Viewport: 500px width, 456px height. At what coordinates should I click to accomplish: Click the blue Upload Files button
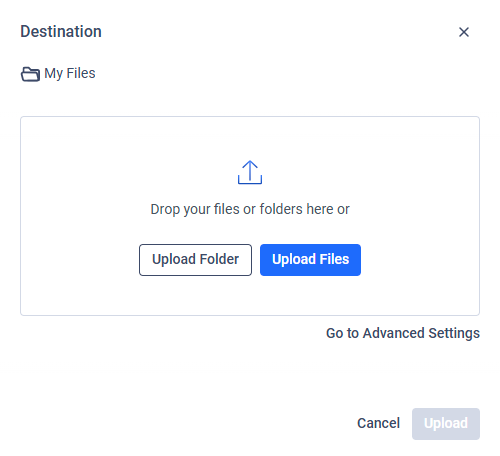coord(310,260)
